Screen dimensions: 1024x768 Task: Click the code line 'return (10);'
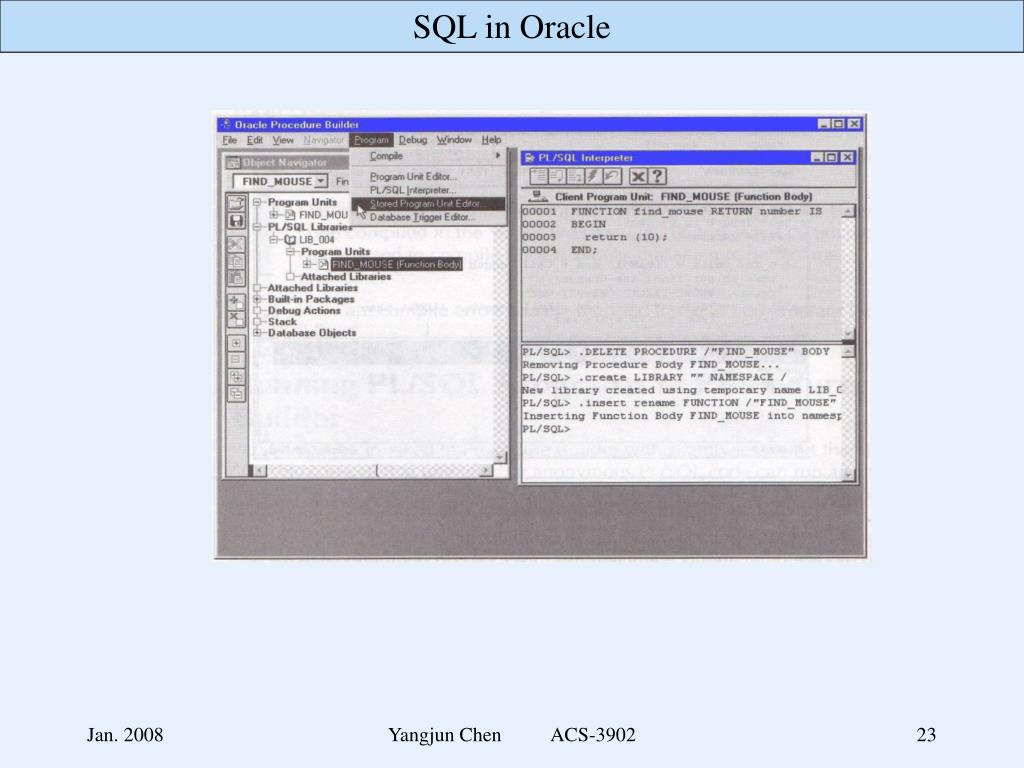point(626,237)
